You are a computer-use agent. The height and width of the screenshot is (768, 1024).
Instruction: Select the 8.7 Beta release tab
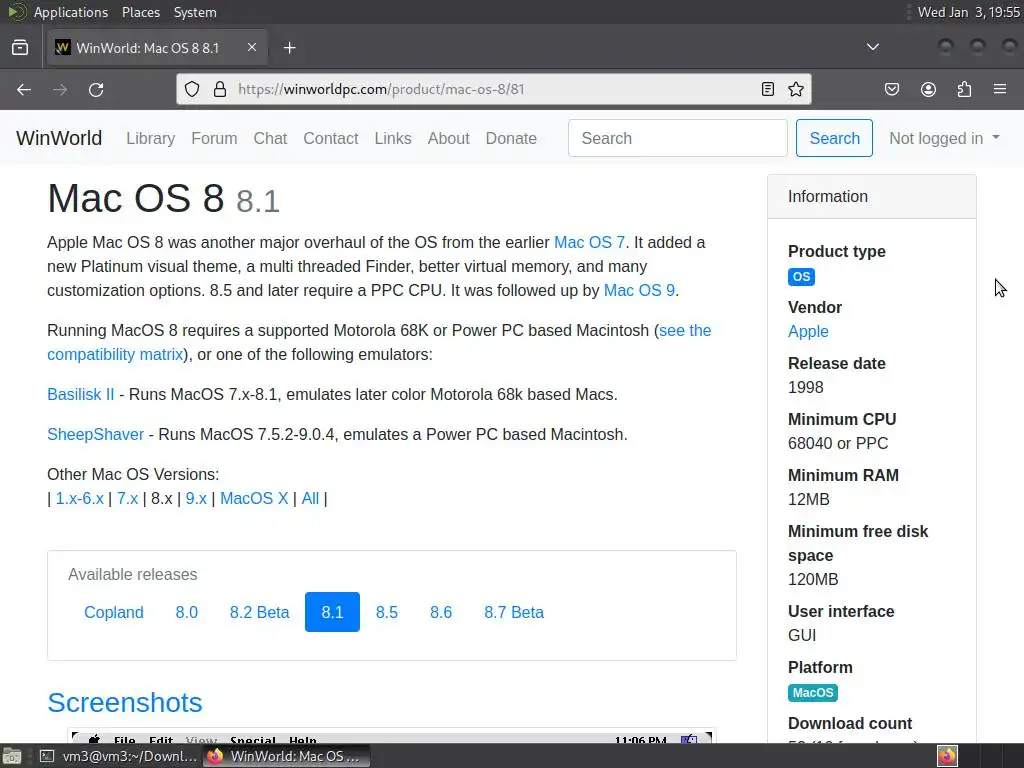[x=514, y=612]
